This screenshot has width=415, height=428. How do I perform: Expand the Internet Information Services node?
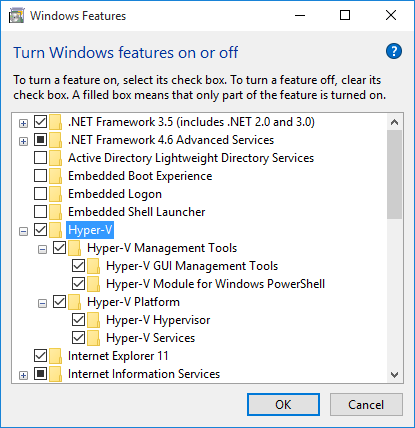[x=23, y=375]
